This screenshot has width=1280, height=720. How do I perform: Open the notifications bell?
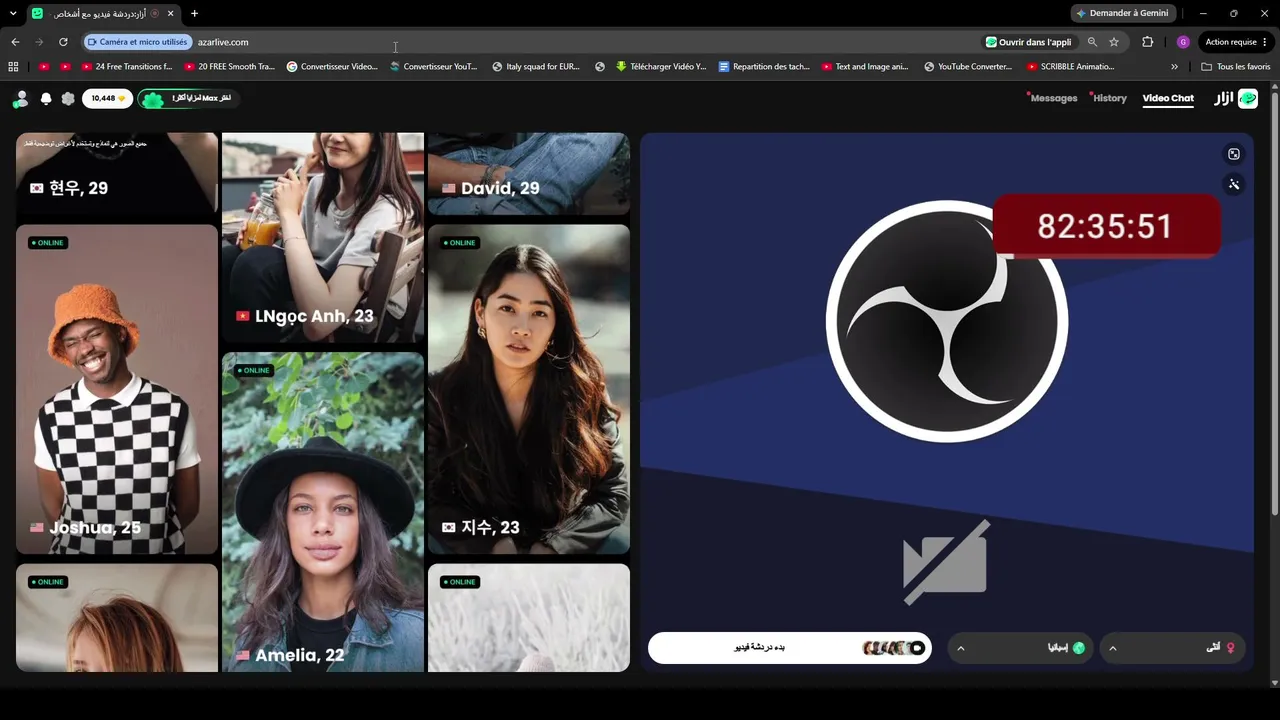pyautogui.click(x=46, y=99)
